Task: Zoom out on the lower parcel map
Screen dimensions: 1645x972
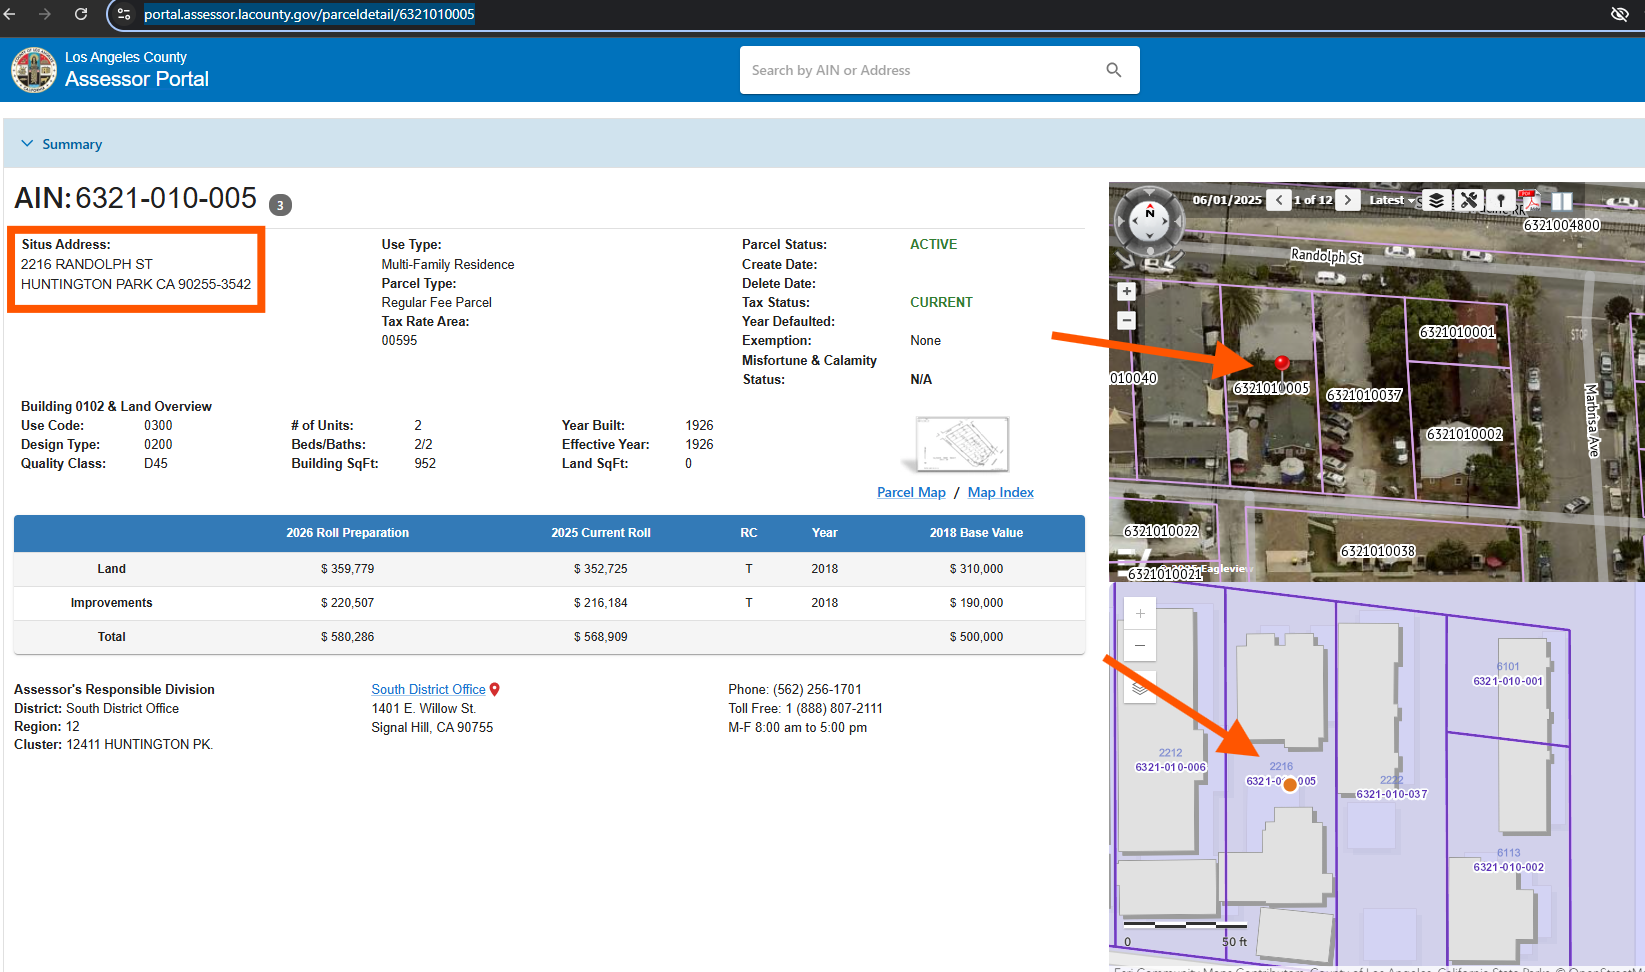Action: pyautogui.click(x=1140, y=646)
